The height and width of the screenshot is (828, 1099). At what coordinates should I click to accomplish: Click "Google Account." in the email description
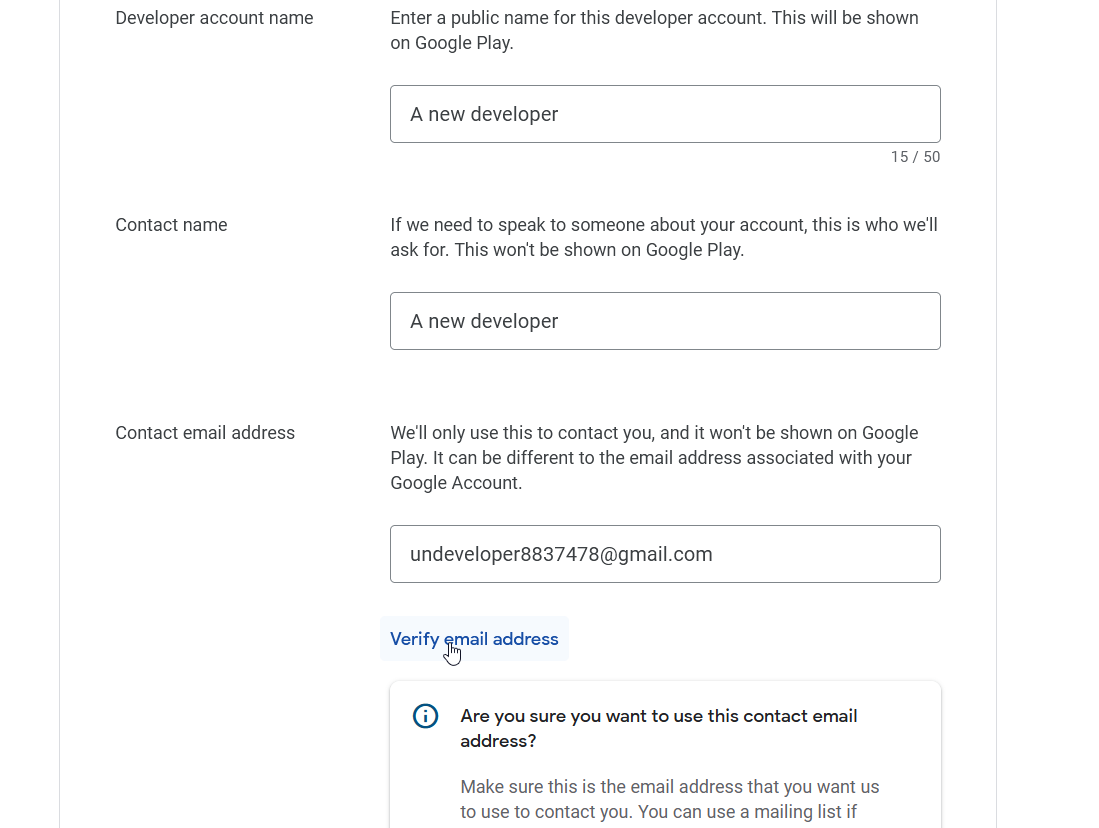point(456,483)
